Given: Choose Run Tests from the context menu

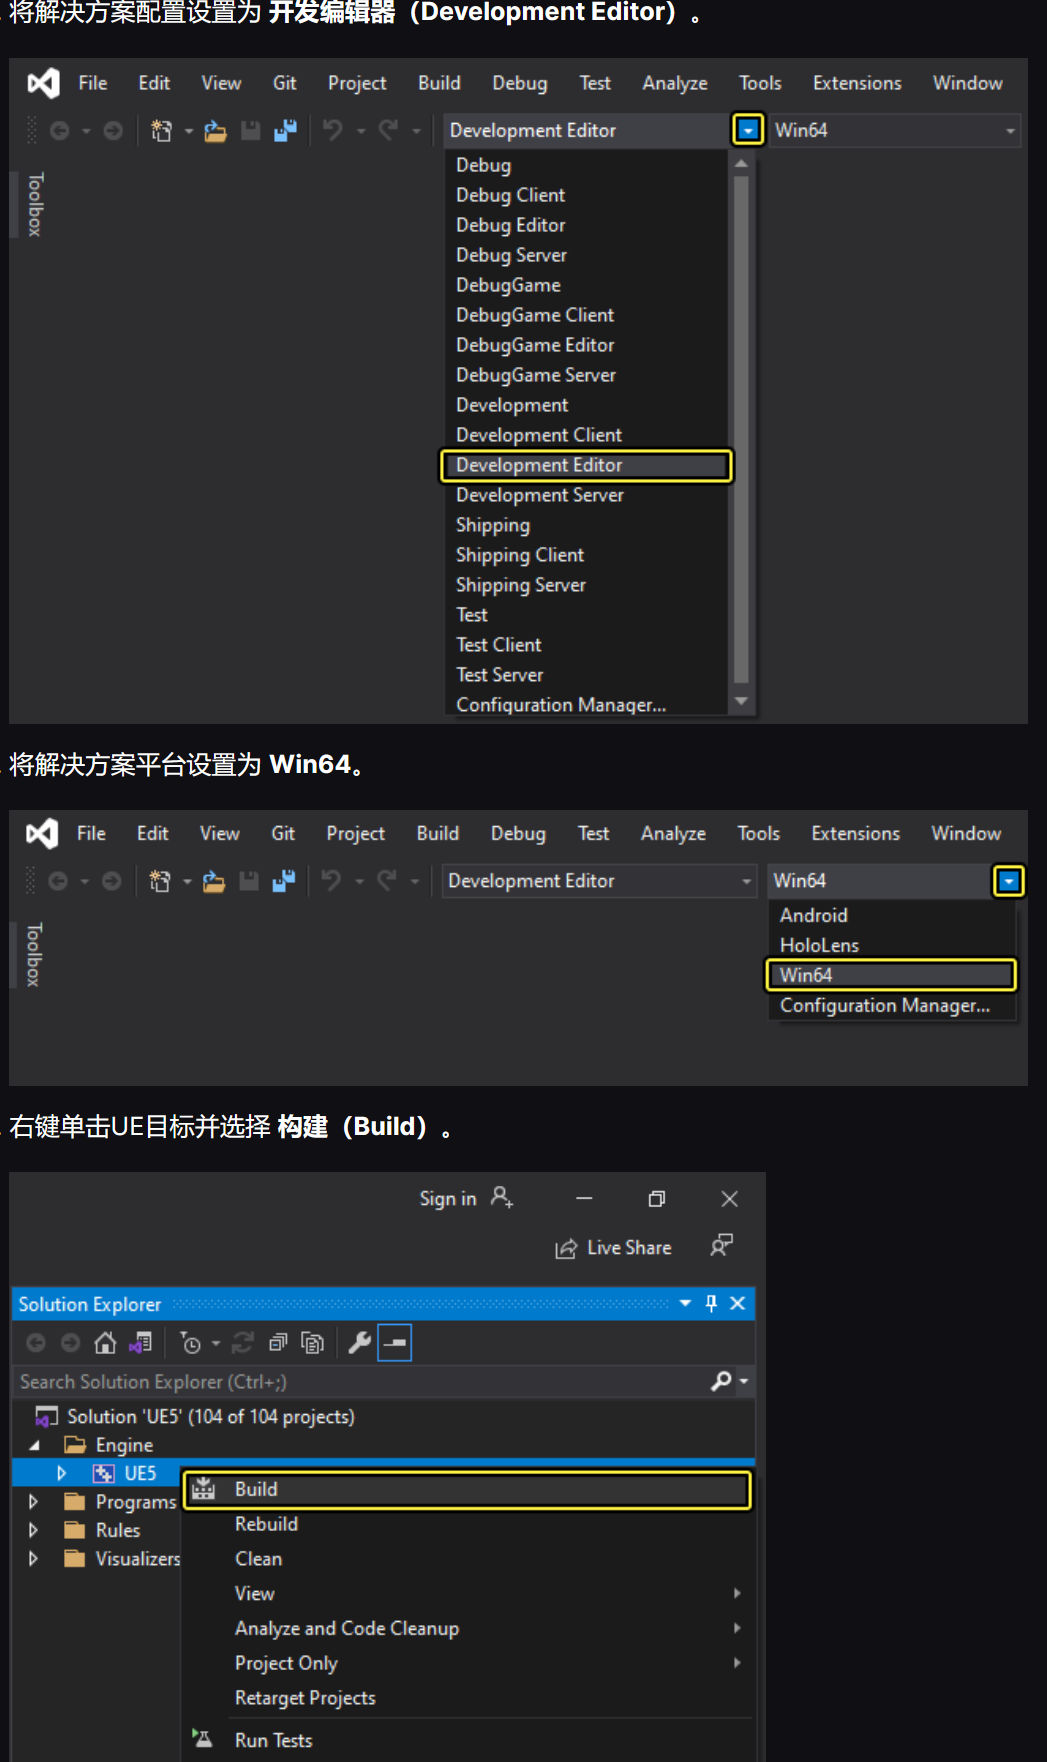Looking at the screenshot, I should click(467, 1740).
